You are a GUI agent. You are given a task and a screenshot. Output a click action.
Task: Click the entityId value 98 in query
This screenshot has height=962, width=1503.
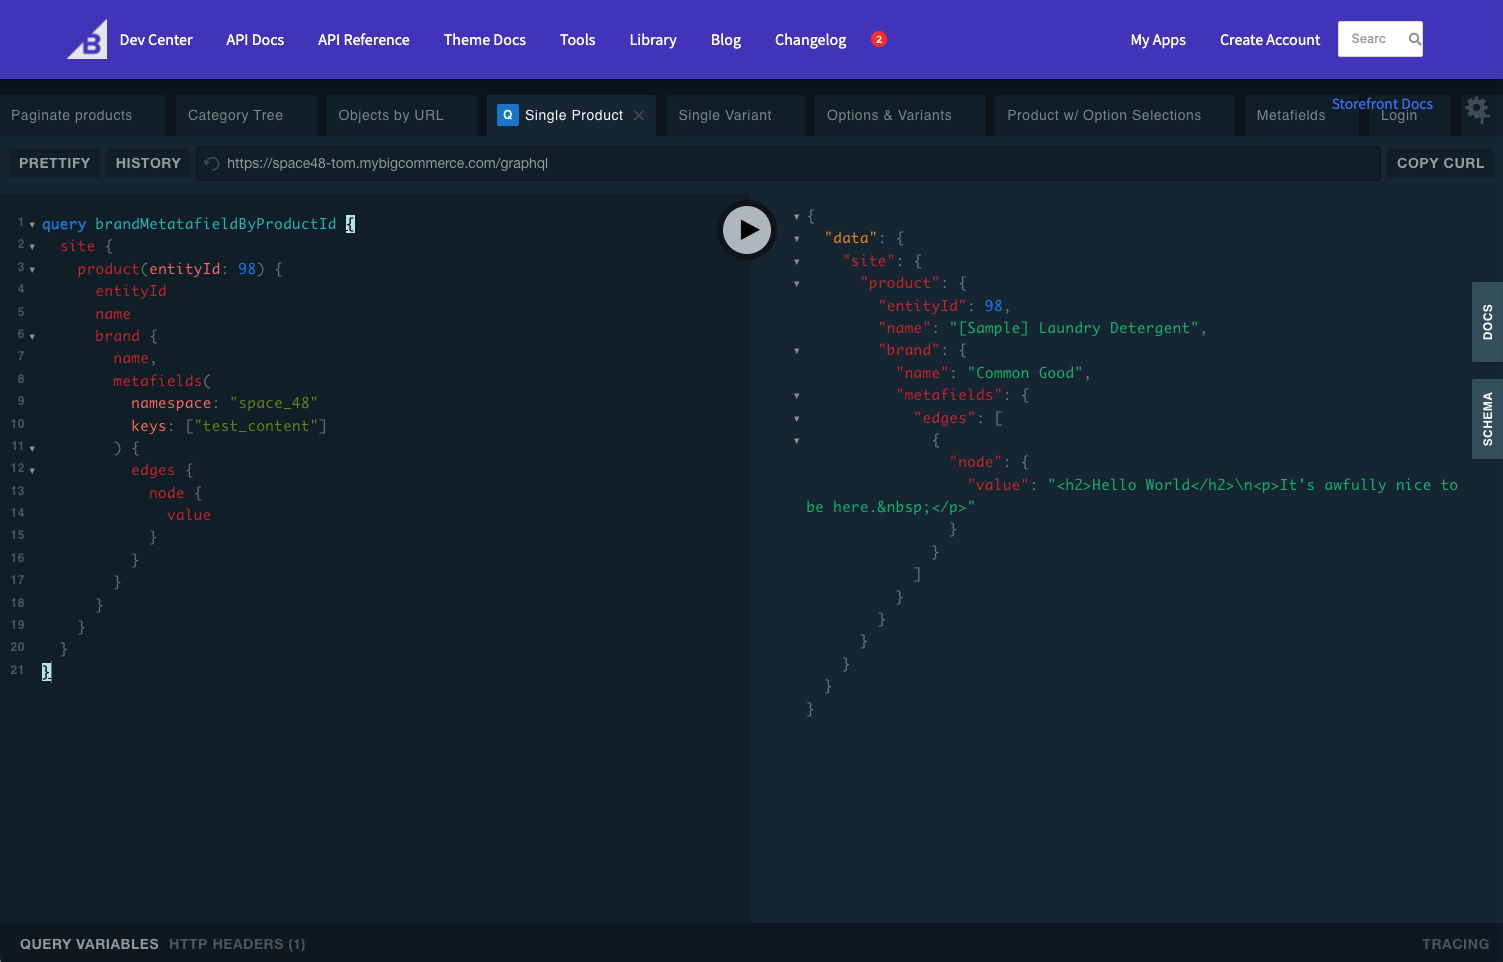[247, 269]
